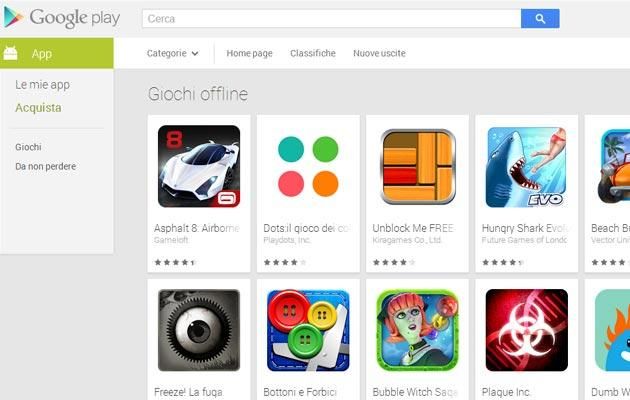Click the Google Play logo

[62, 18]
